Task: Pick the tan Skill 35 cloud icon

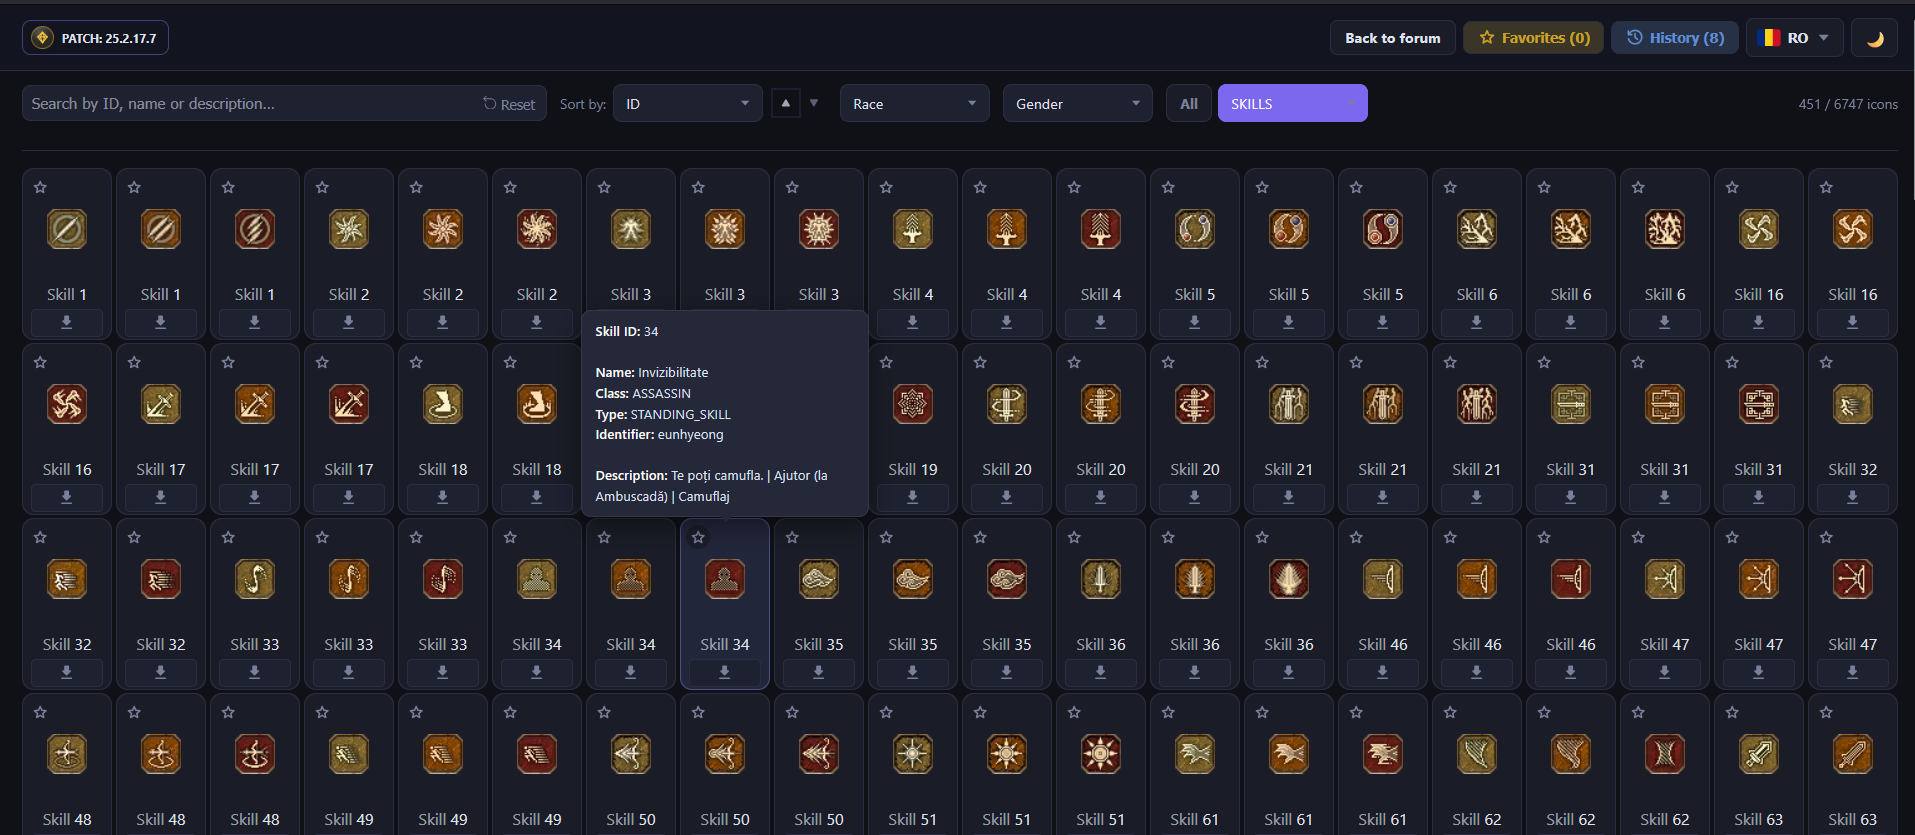Action: tap(819, 579)
